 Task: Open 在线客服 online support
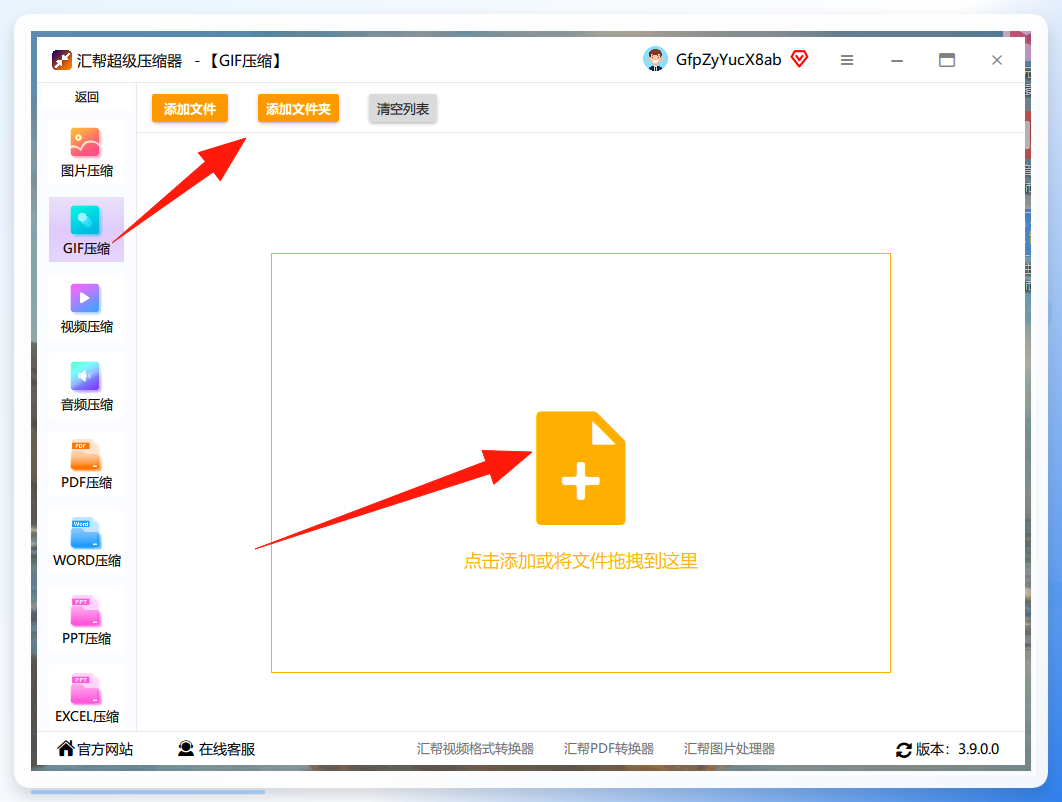(x=217, y=748)
